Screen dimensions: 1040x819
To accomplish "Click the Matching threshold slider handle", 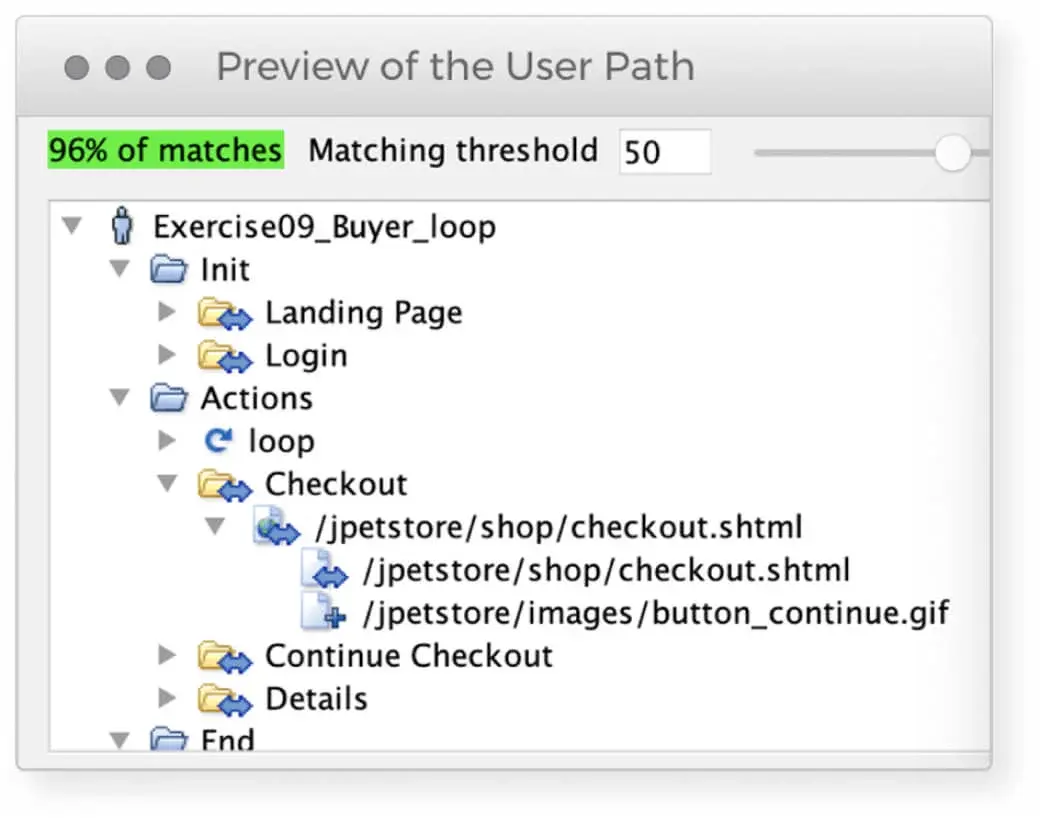I will pos(952,153).
